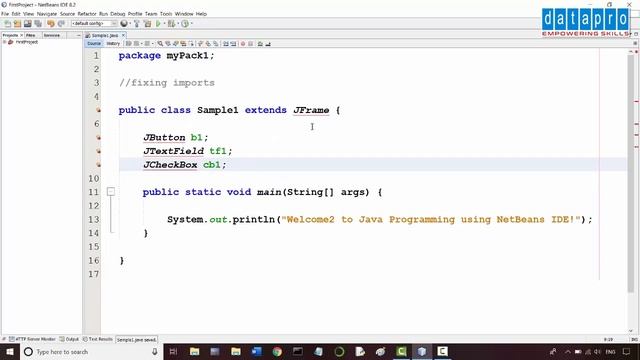
Task: Click the JFrame class name in code
Action: tap(311, 110)
